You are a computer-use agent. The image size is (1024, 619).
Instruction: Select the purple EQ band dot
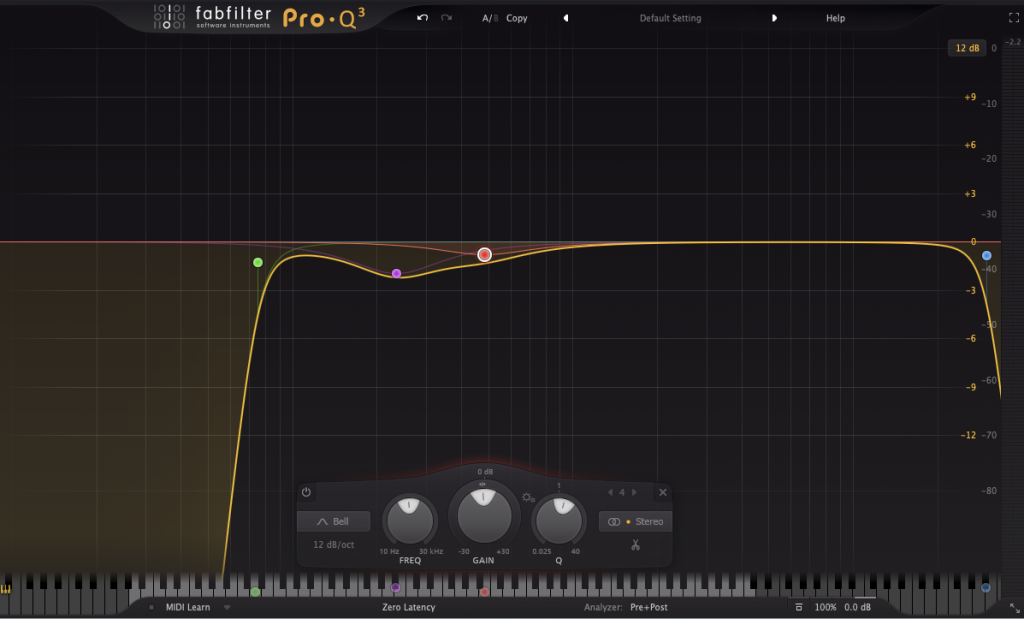(396, 274)
